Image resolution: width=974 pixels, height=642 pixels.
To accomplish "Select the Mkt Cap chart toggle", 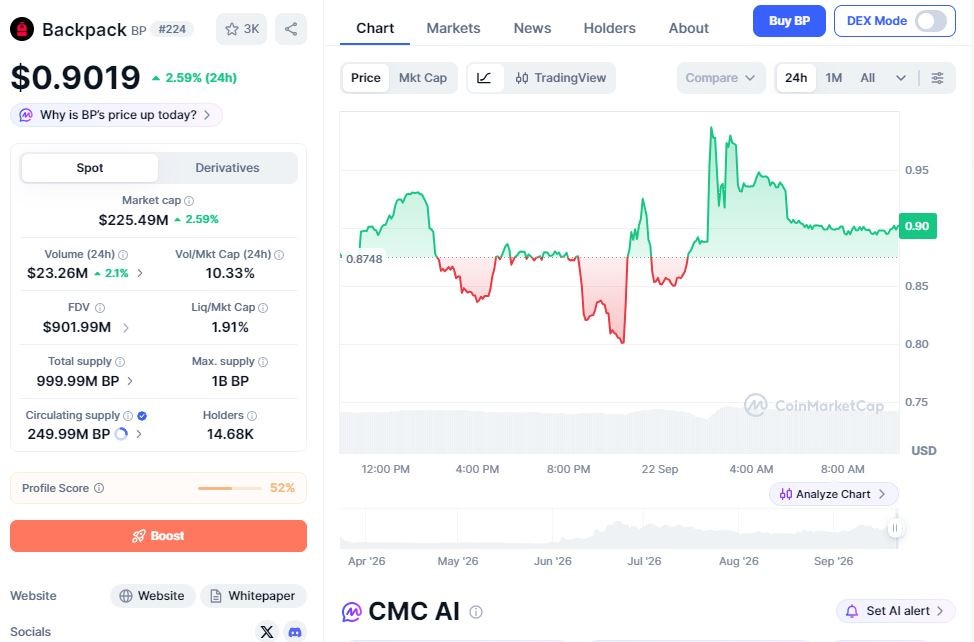I will click(x=423, y=78).
